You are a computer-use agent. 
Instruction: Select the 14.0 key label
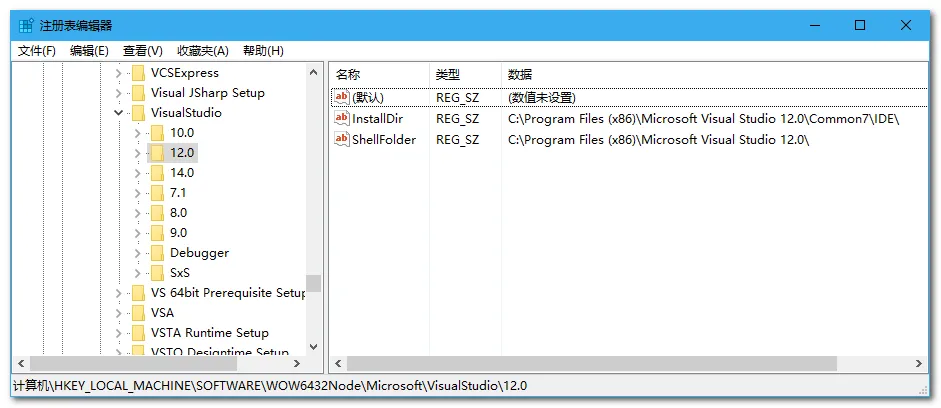point(182,173)
